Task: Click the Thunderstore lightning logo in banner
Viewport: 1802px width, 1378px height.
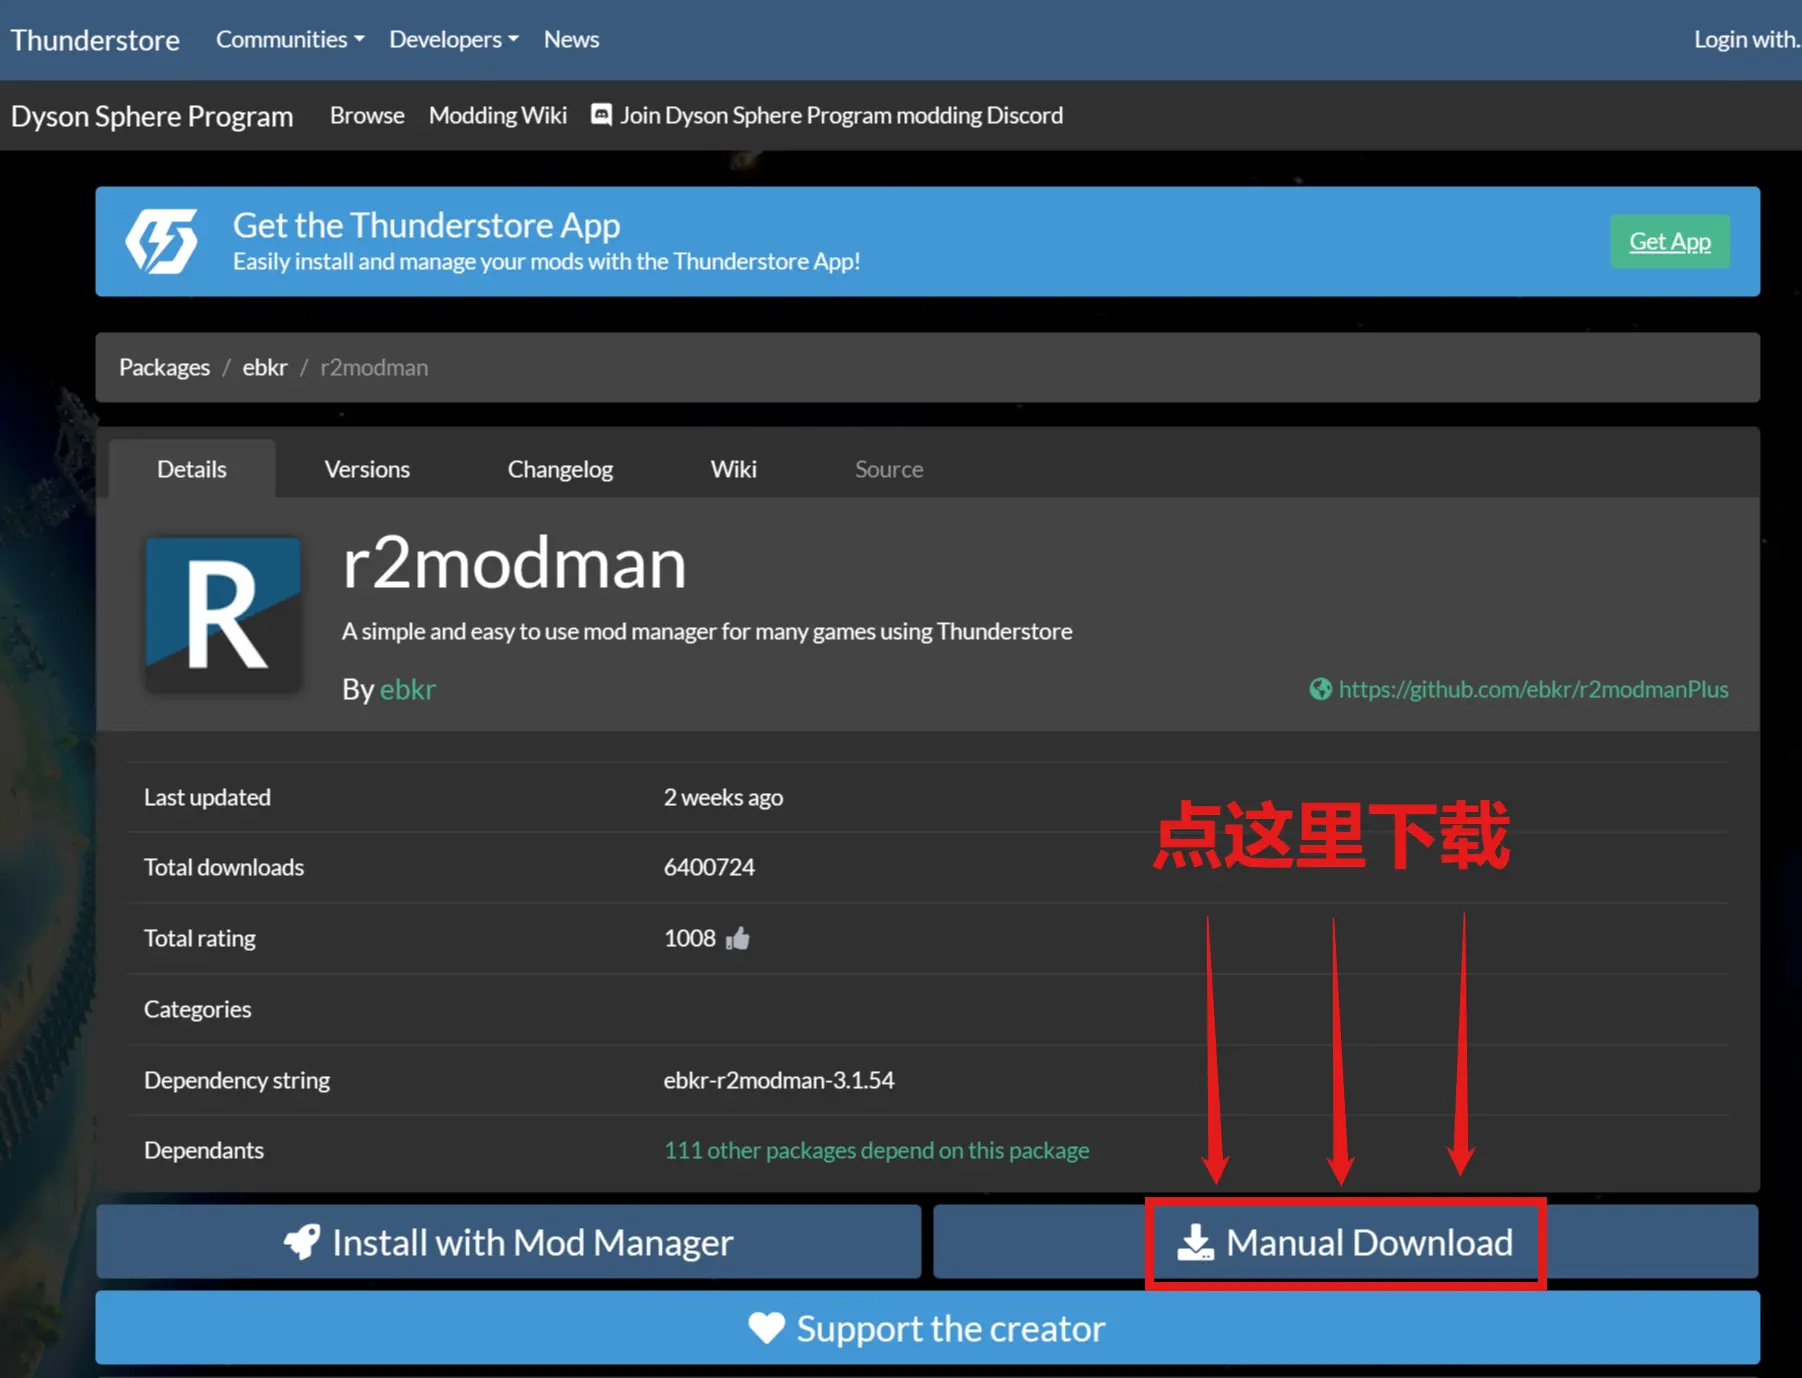Action: [162, 241]
